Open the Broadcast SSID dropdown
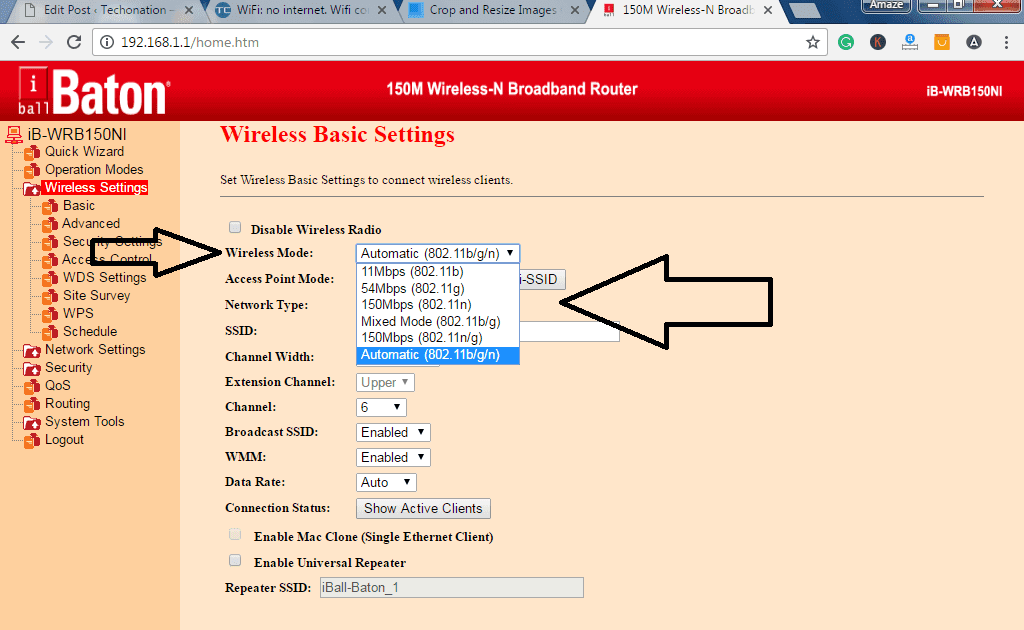This screenshot has width=1024, height=630. 393,432
